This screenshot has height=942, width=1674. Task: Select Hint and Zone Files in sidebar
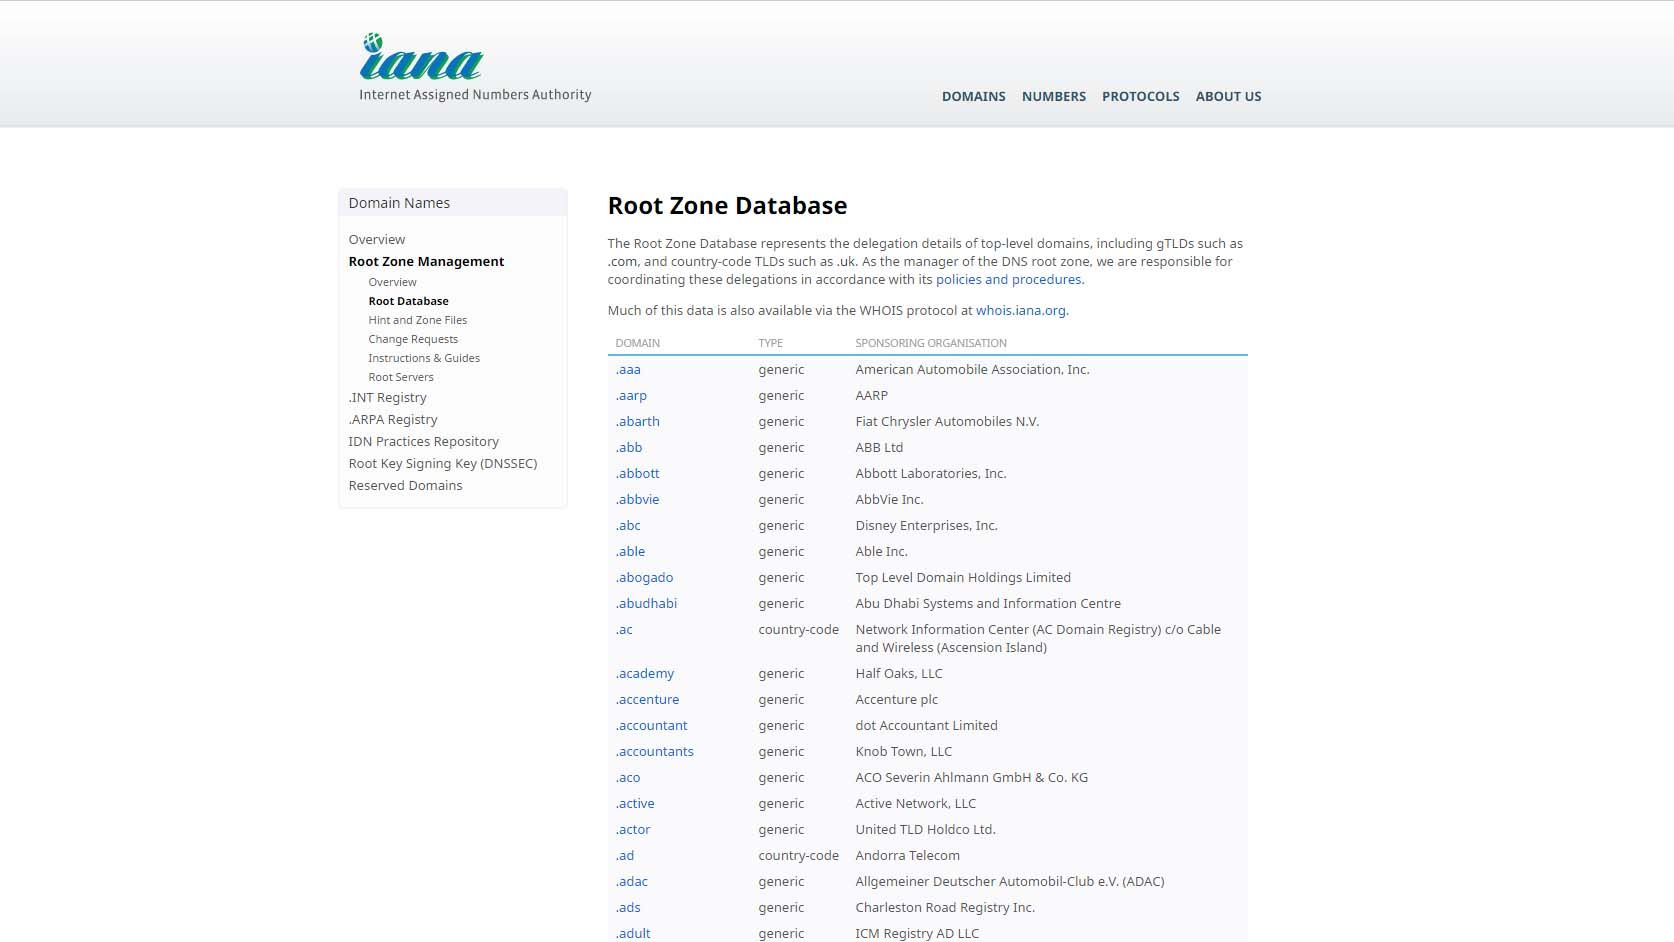[417, 320]
